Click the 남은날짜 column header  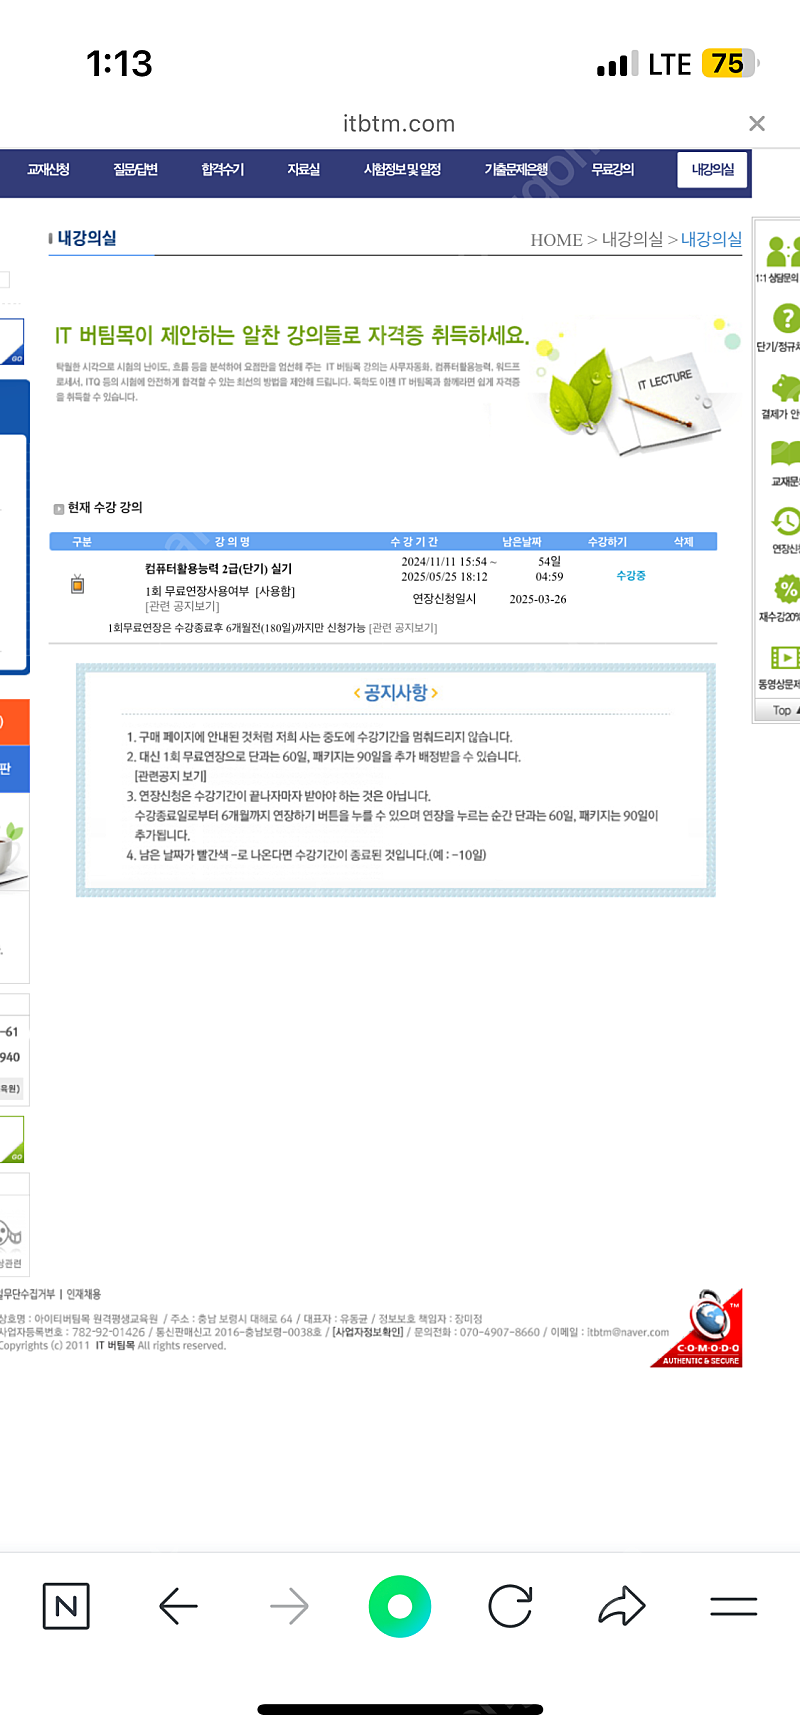point(521,542)
